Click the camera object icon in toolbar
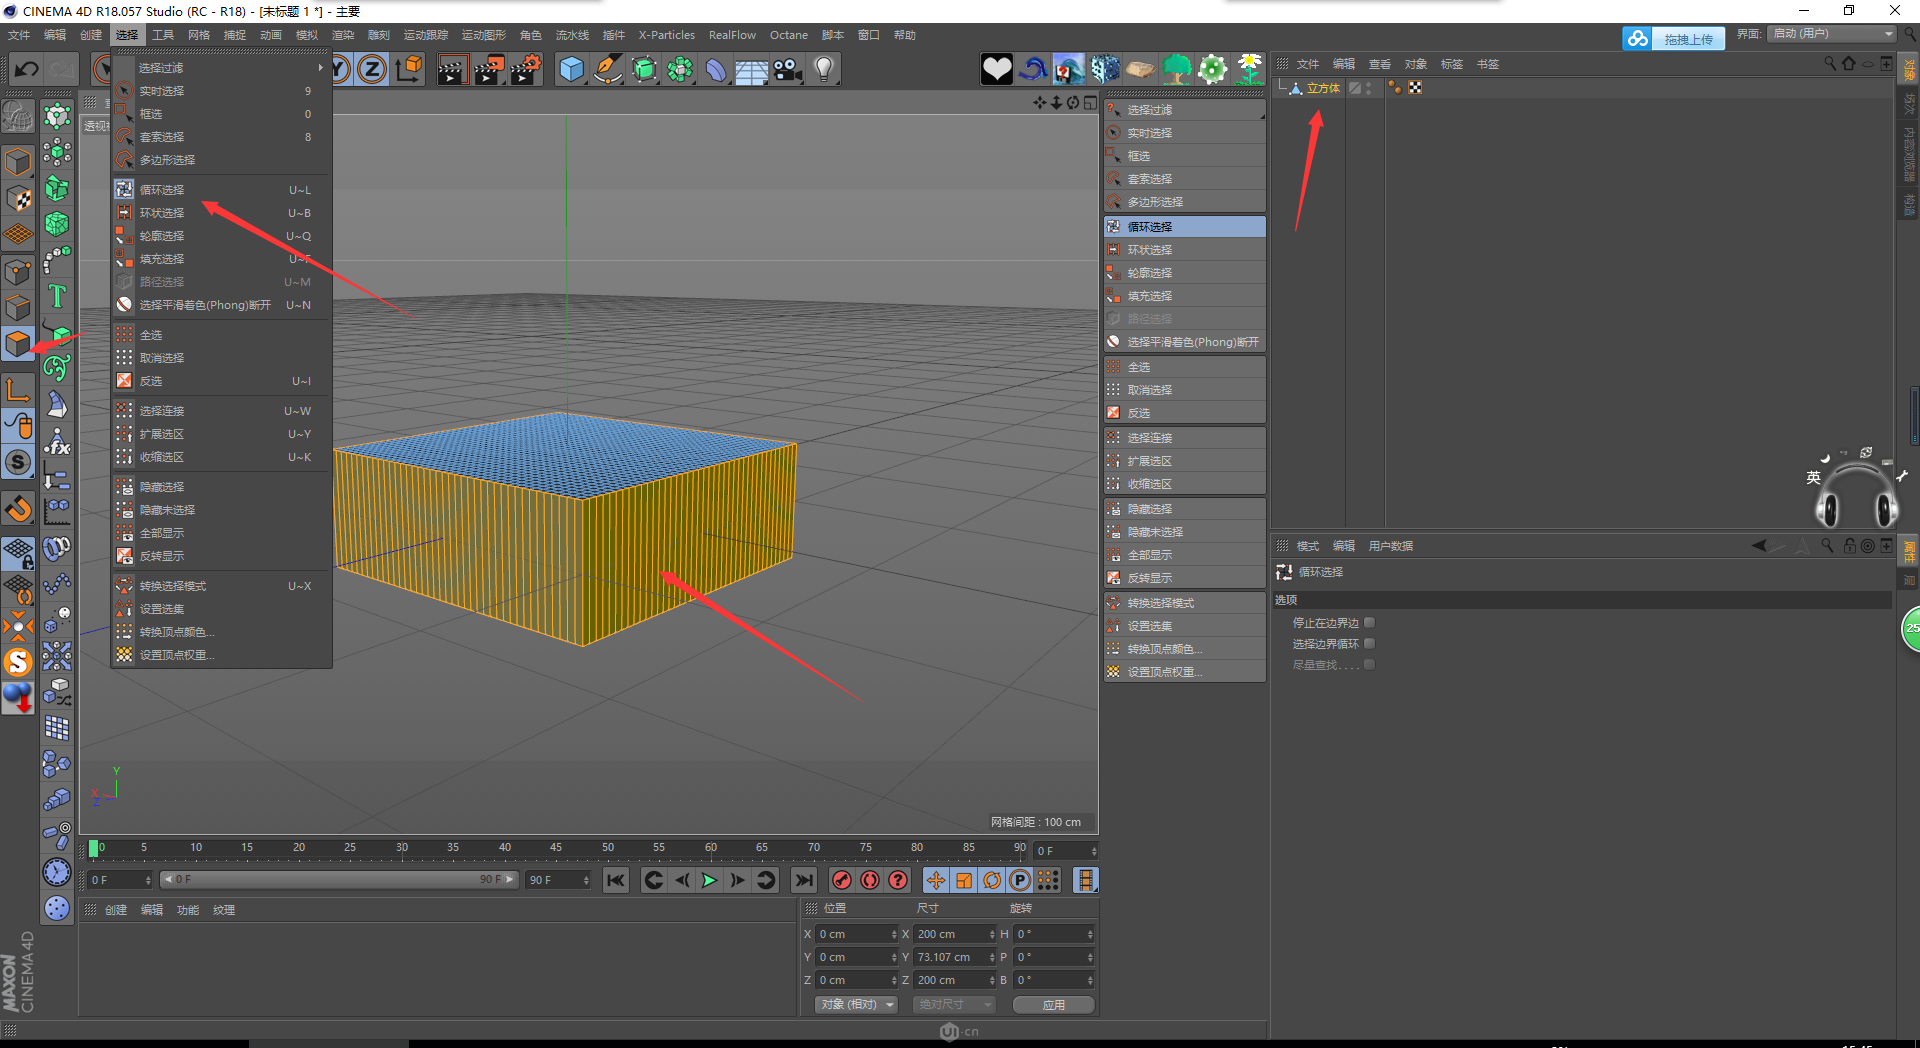The width and height of the screenshot is (1920, 1048). [x=788, y=69]
